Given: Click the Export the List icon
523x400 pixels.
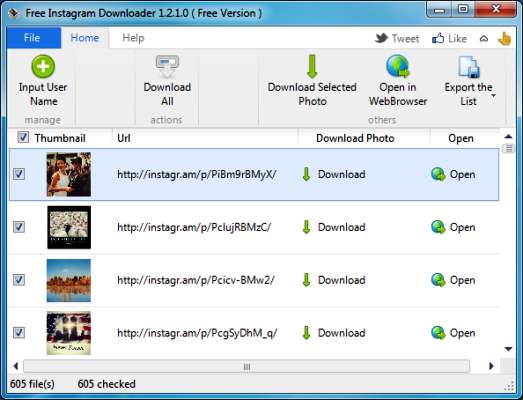Looking at the screenshot, I should click(x=469, y=67).
